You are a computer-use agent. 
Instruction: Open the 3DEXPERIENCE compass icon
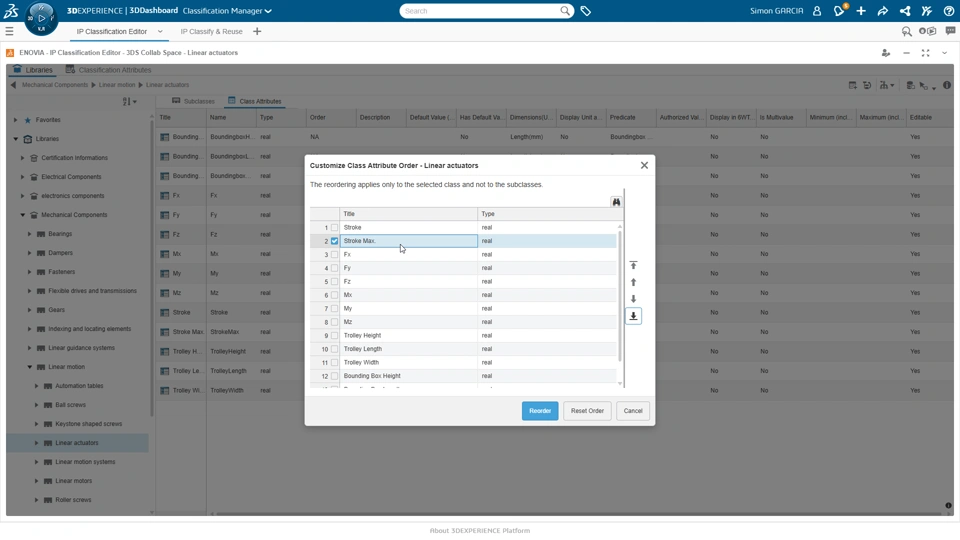[42, 18]
